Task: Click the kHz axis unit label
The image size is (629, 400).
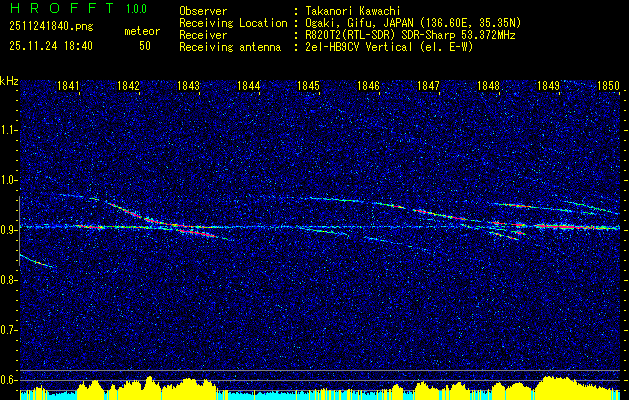Action: 9,81
